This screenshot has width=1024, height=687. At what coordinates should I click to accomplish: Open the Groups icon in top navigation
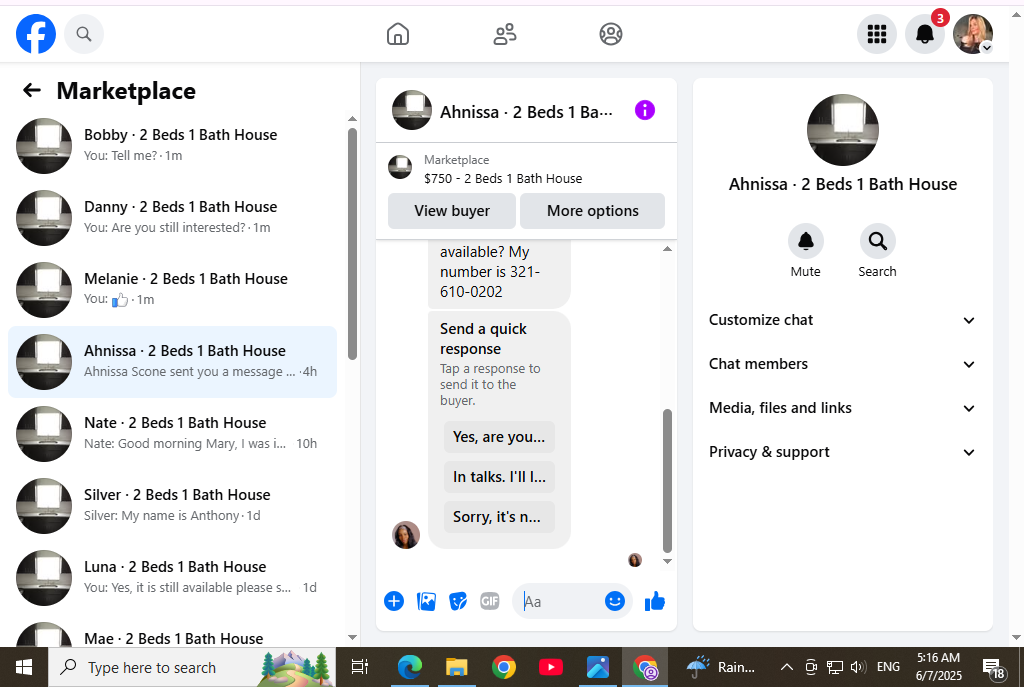click(x=611, y=34)
